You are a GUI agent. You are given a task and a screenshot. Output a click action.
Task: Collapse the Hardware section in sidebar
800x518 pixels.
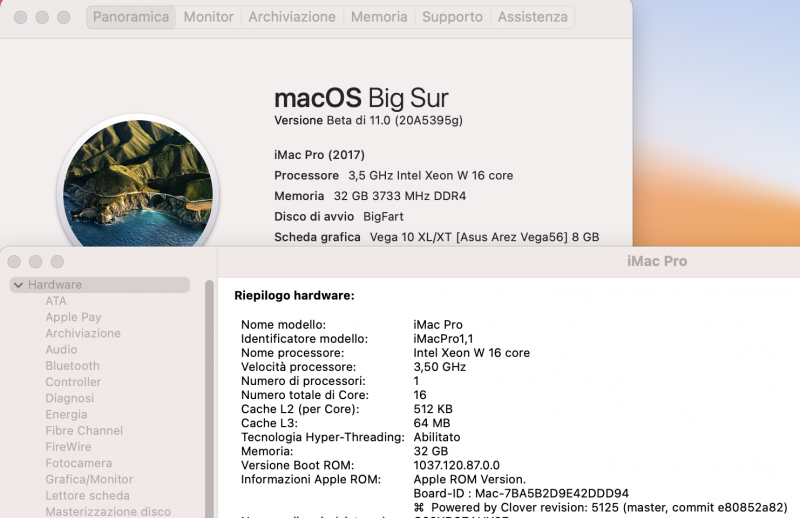tap(18, 285)
